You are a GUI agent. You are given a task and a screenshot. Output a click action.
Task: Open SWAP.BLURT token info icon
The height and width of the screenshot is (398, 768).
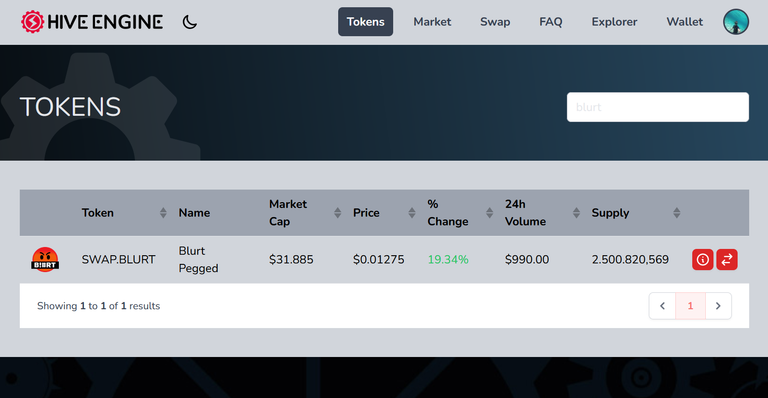tap(702, 259)
